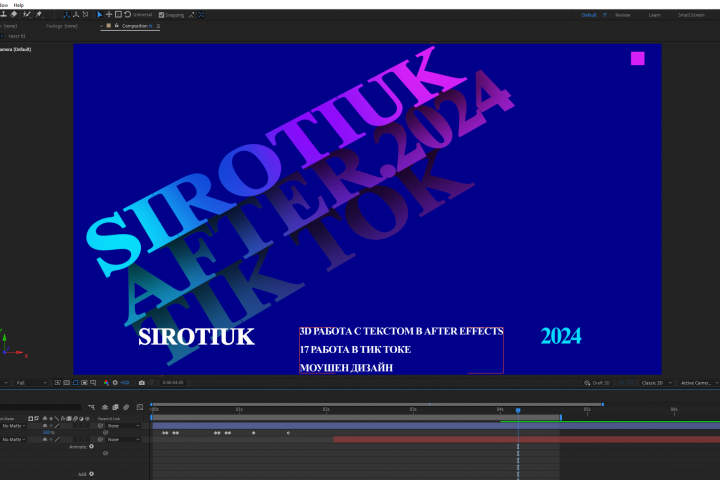Toggle the Snapping checkbox
The width and height of the screenshot is (720, 480).
pos(162,15)
